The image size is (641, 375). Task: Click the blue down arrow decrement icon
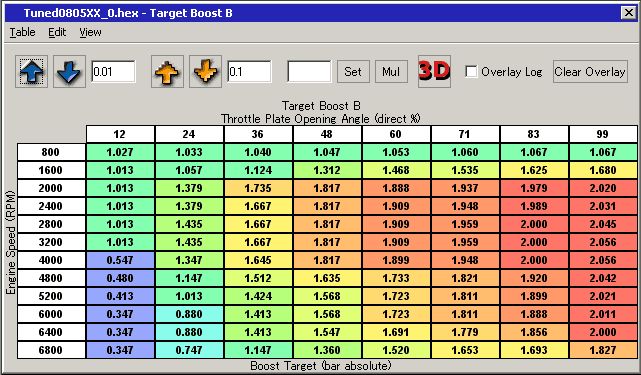(69, 72)
